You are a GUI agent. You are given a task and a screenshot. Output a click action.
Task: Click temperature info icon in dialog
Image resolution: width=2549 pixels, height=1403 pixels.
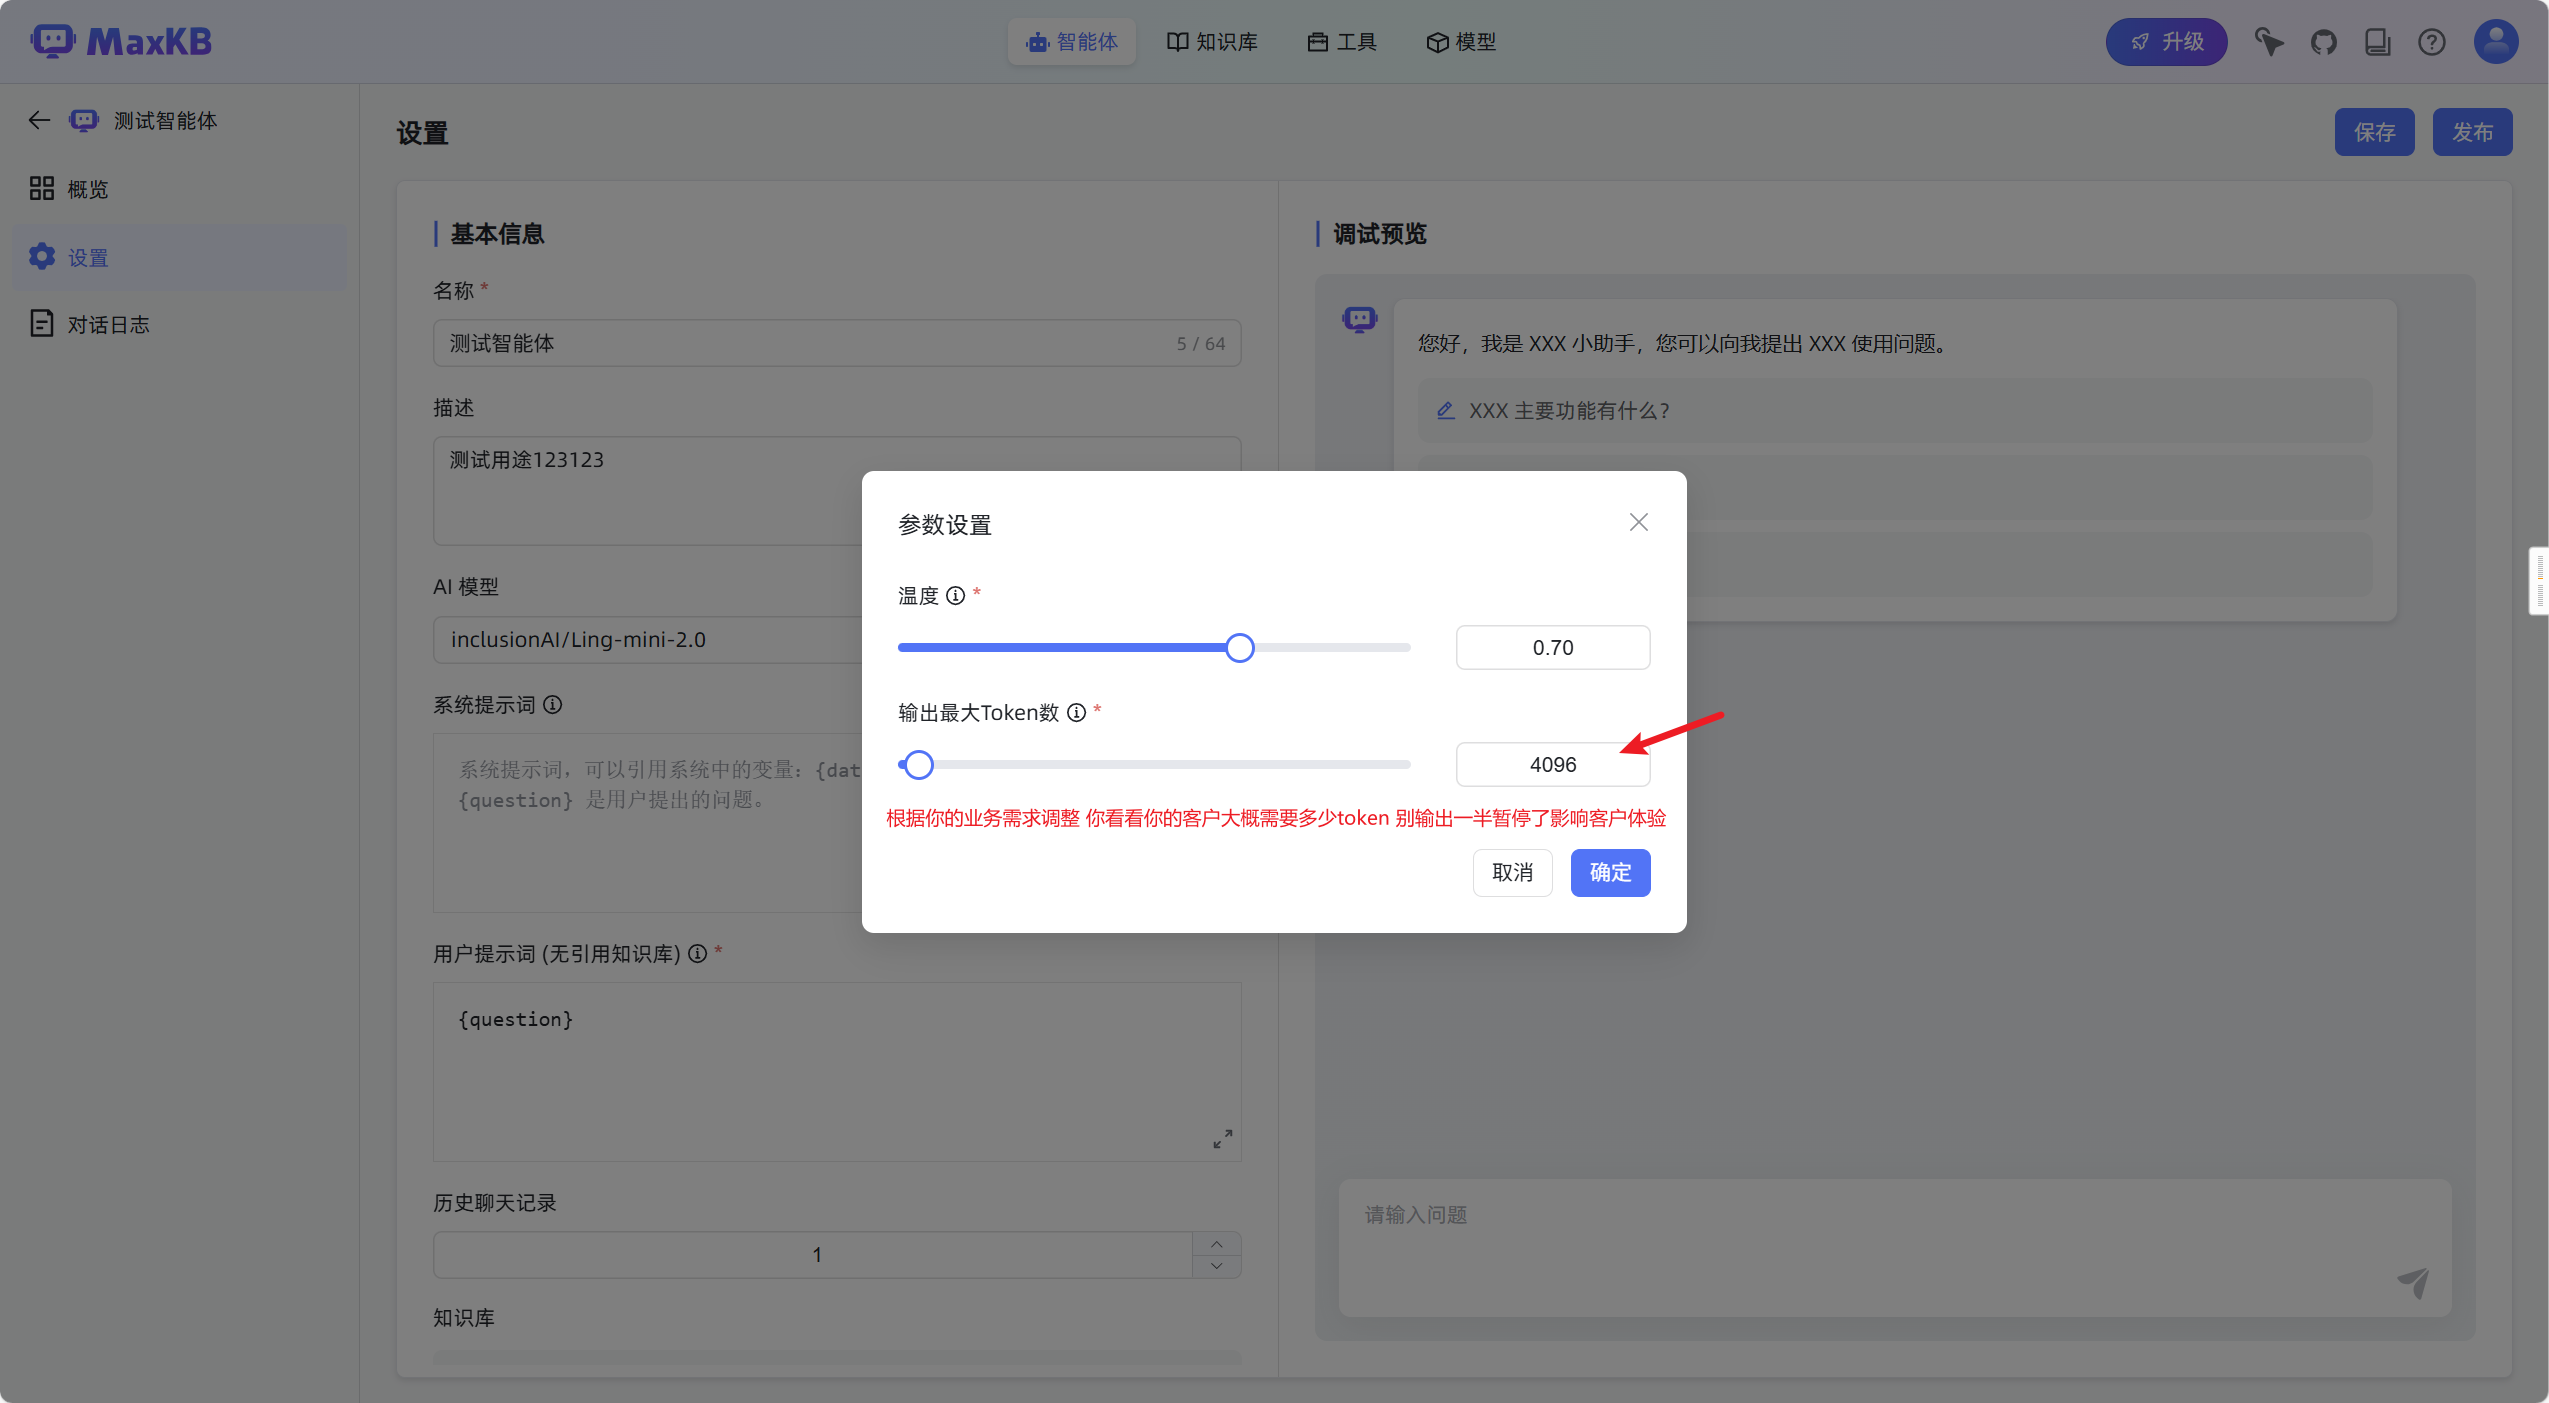click(x=956, y=596)
